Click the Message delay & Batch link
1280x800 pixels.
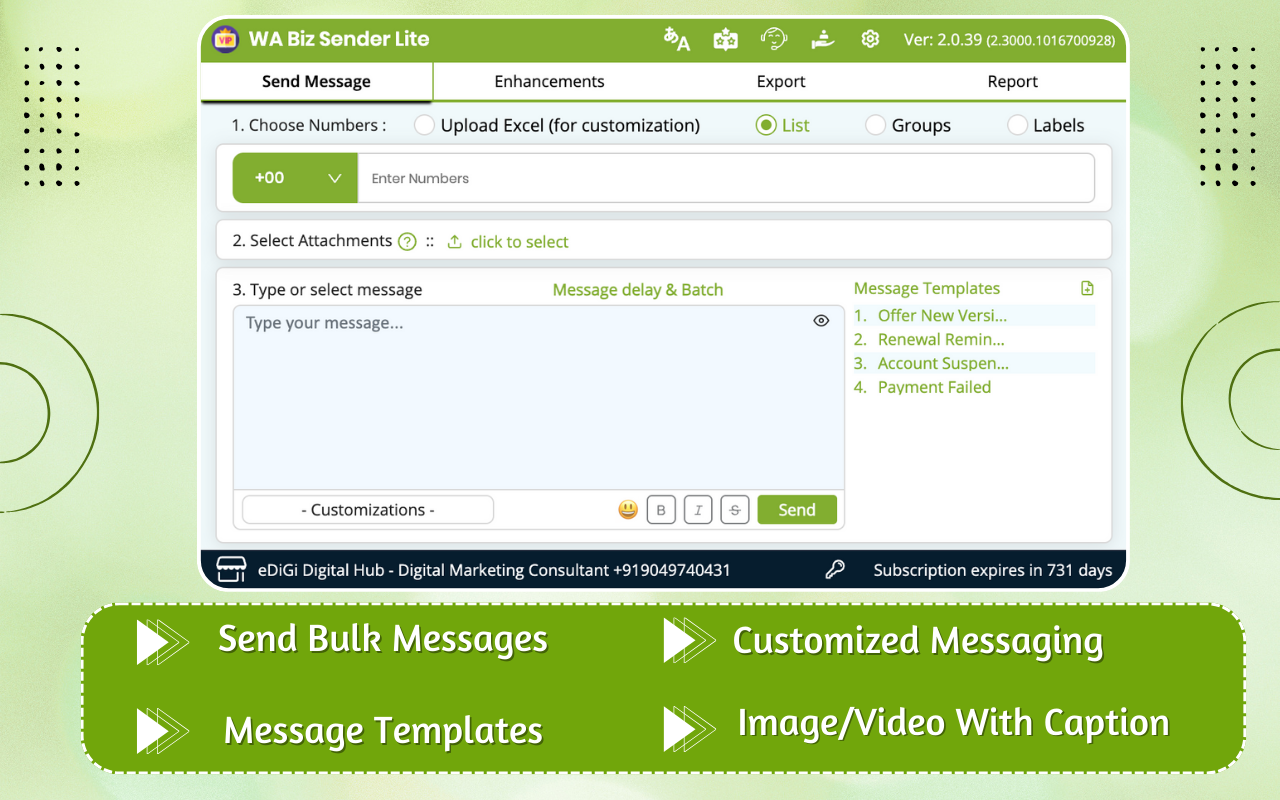[637, 289]
